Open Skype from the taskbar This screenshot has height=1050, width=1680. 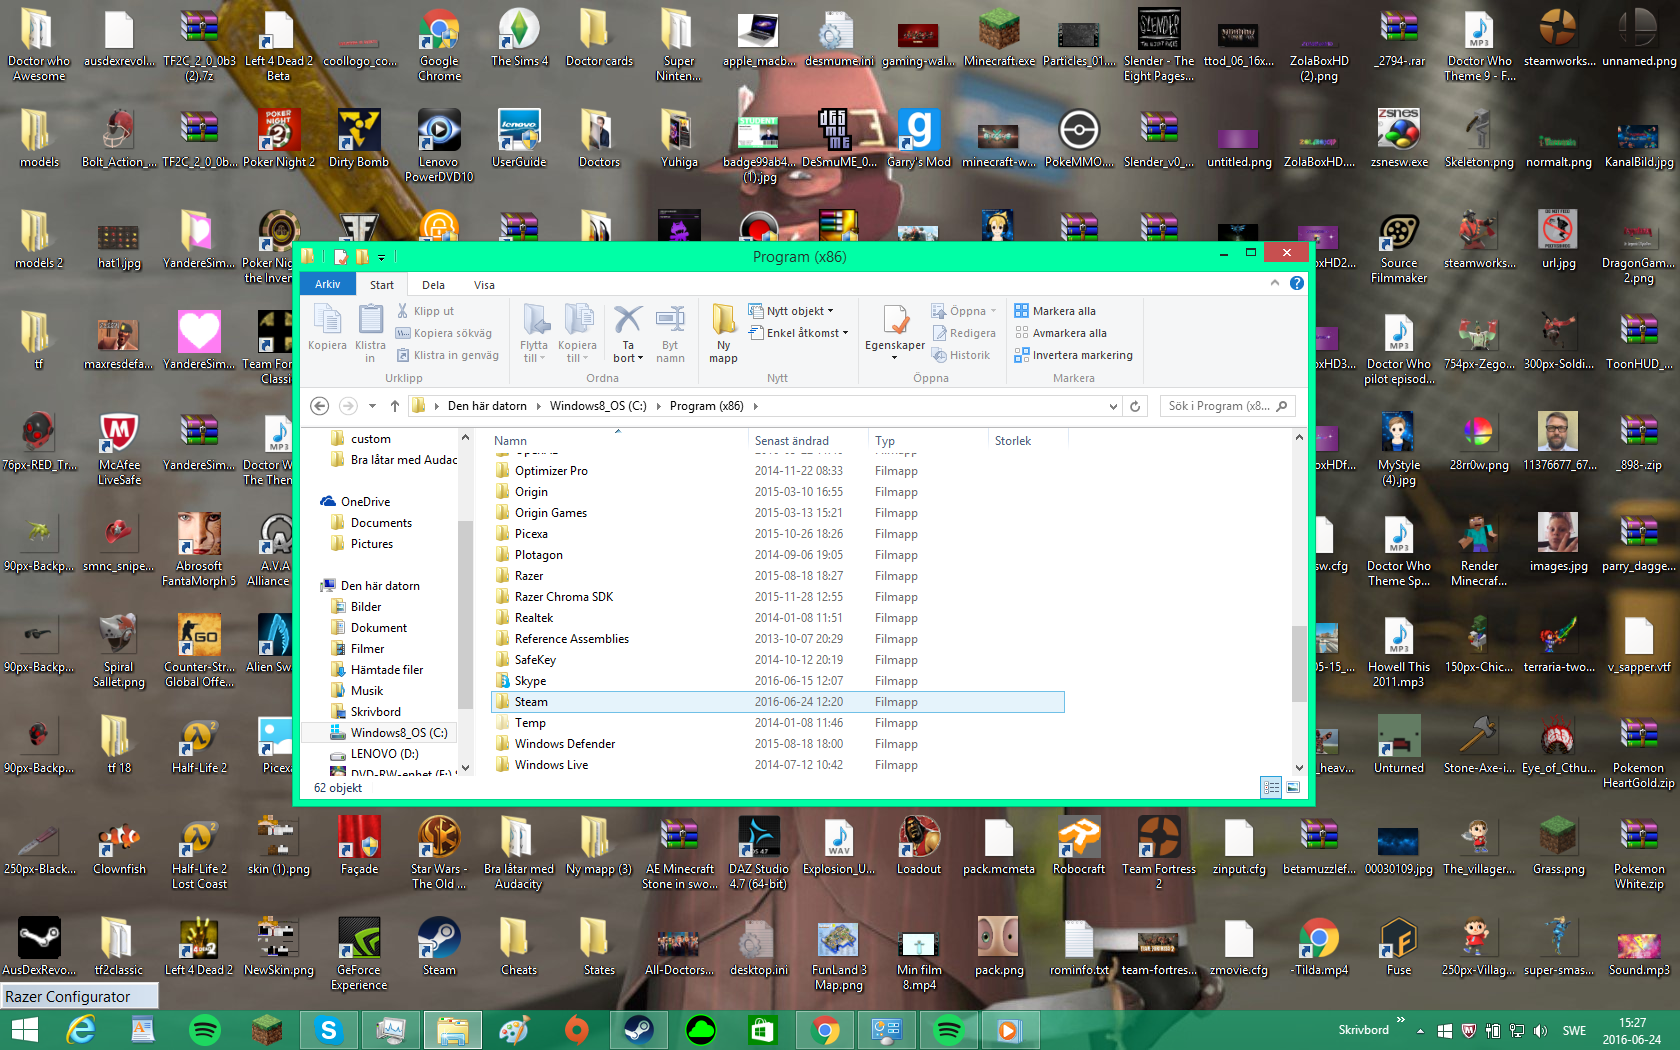[328, 1029]
